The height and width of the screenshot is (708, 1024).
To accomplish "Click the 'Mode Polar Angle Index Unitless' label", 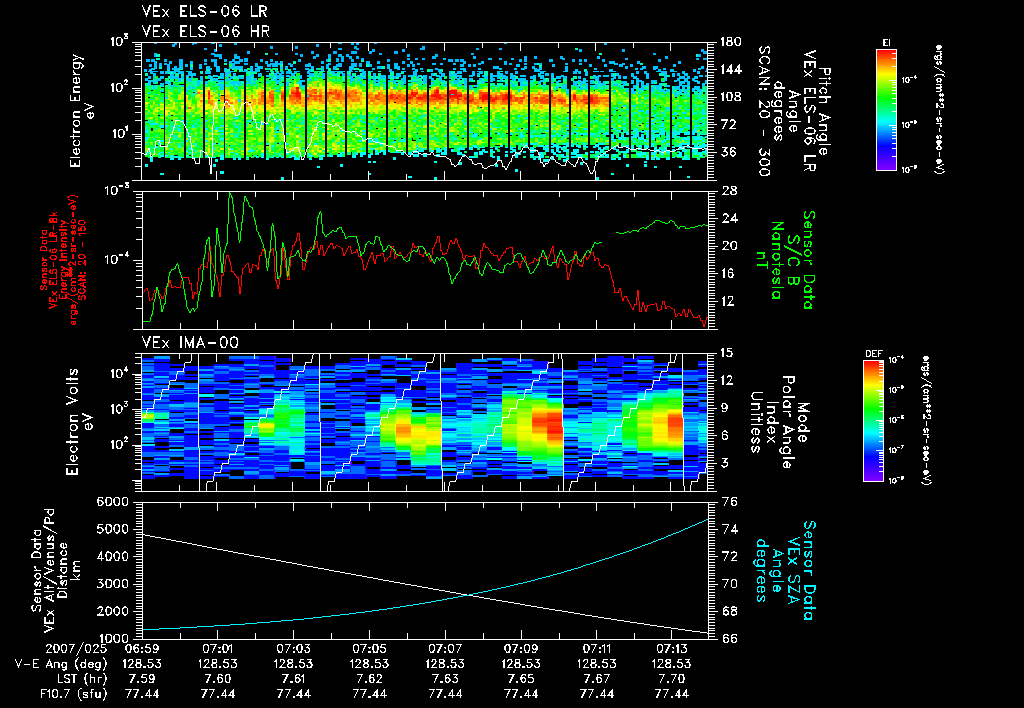I will [779, 421].
